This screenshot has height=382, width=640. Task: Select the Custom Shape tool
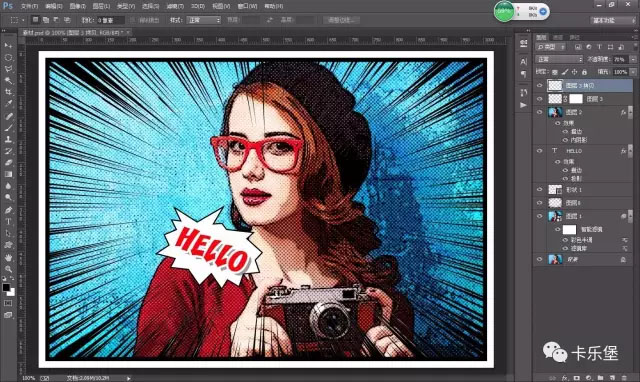(x=8, y=245)
